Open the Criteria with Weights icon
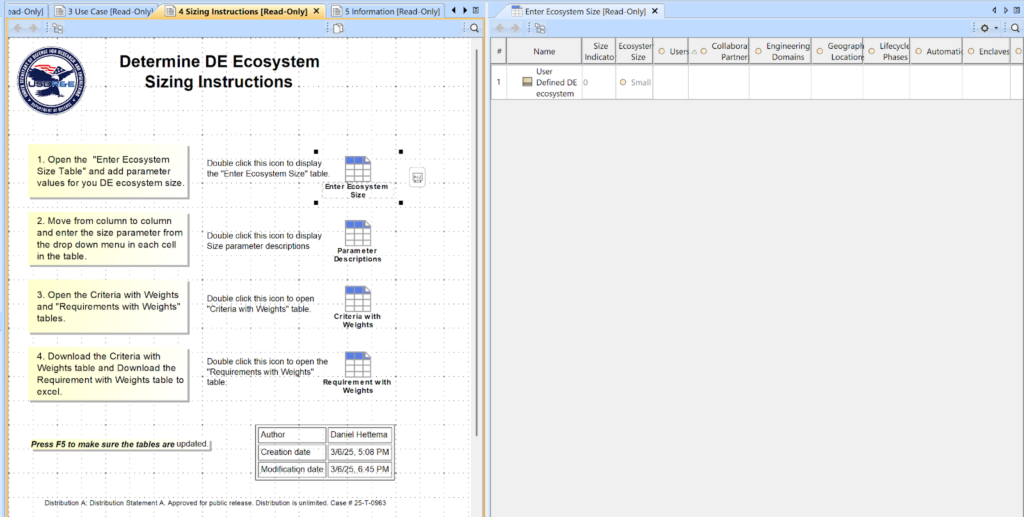This screenshot has width=1024, height=517. 357,298
